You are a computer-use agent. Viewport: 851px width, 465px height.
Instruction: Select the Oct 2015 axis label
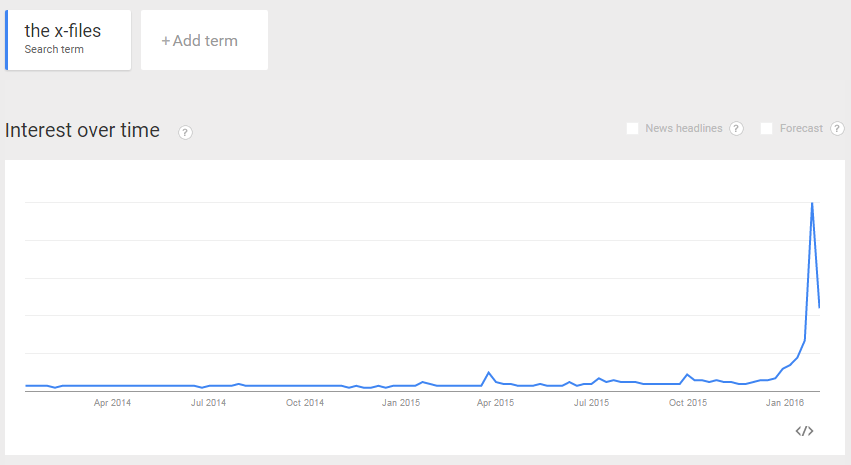tap(688, 403)
